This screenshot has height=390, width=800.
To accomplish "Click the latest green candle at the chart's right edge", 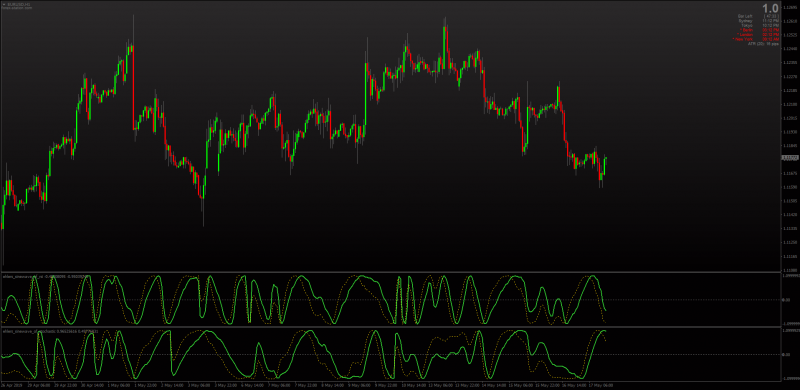I will coord(605,165).
